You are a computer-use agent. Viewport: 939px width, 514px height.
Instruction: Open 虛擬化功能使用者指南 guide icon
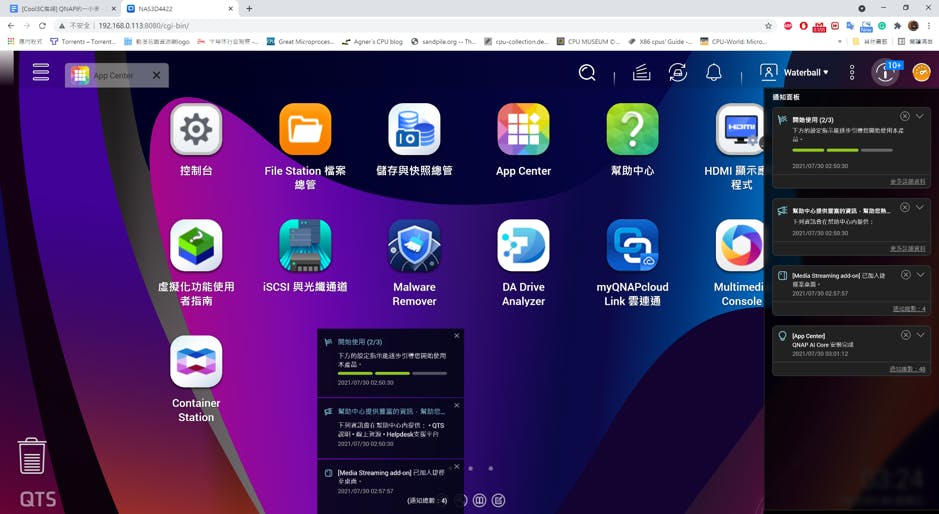[x=196, y=246]
